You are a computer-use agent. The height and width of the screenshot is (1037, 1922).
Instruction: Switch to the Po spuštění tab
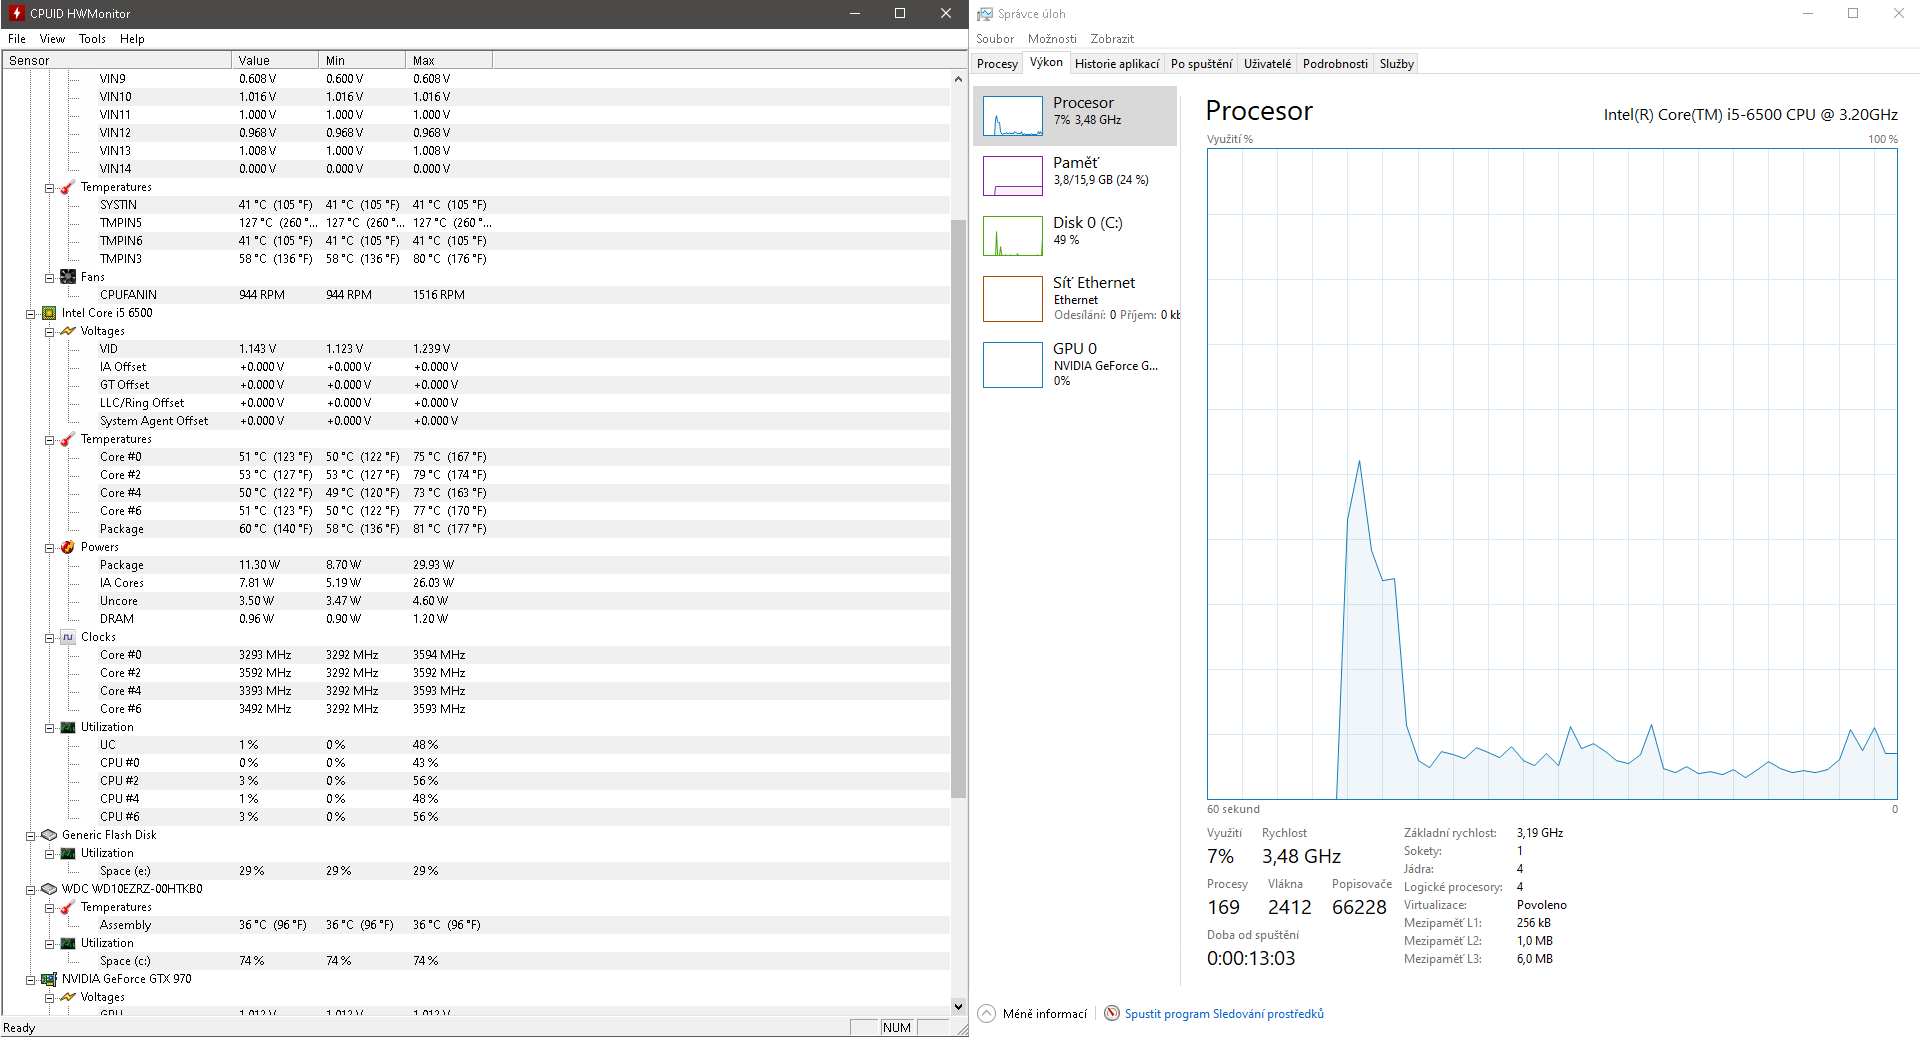1201,64
